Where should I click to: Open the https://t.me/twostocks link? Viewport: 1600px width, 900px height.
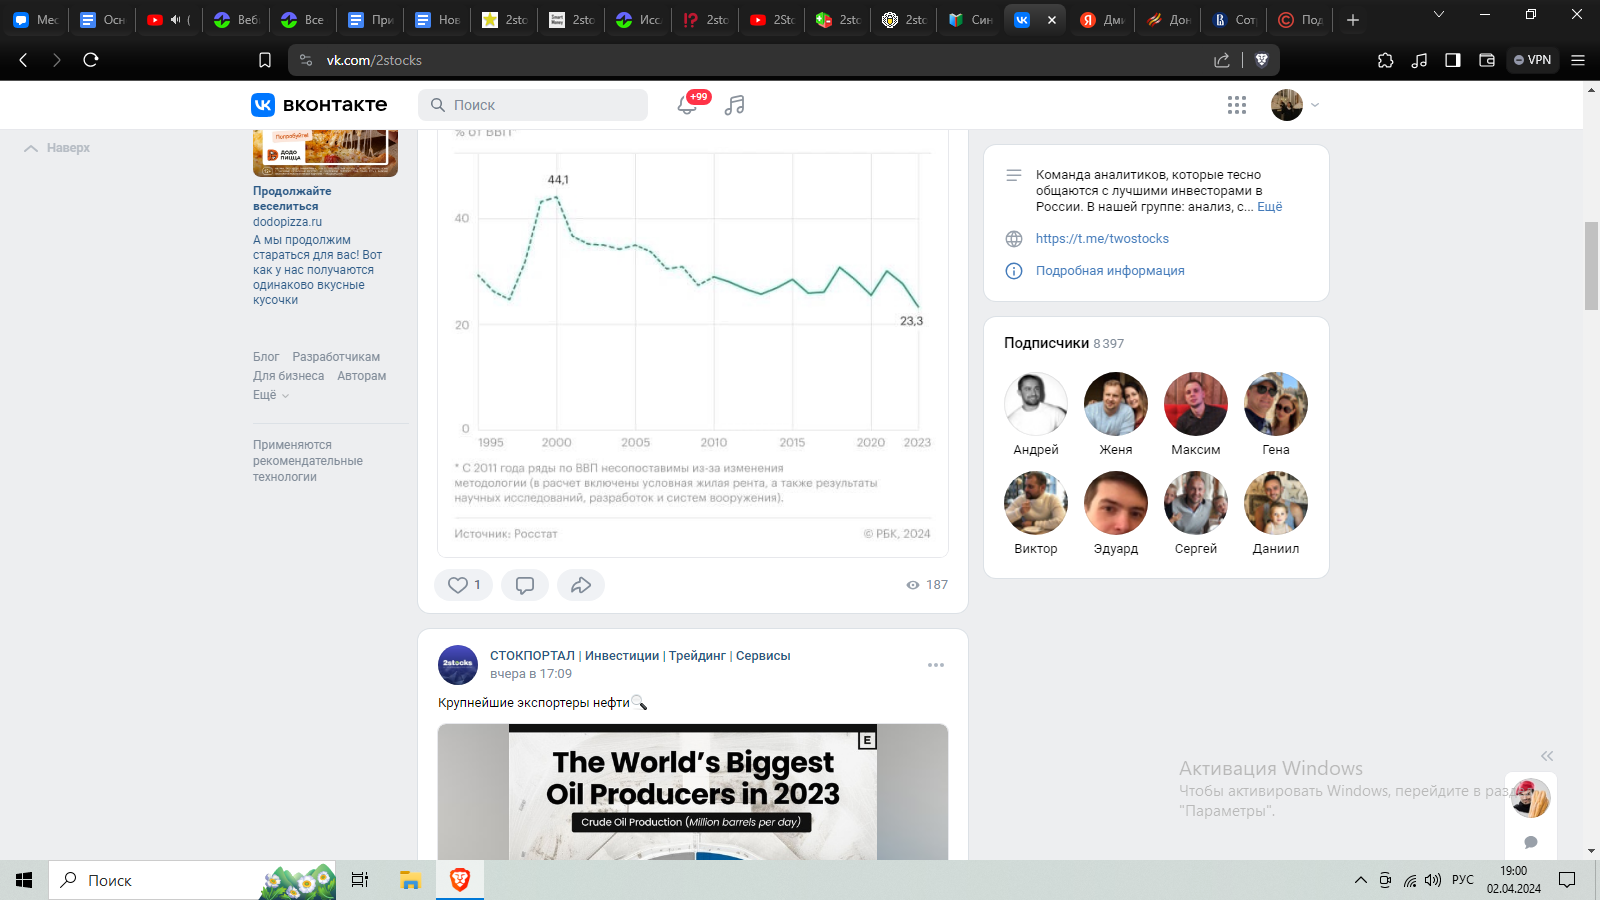(x=1102, y=239)
